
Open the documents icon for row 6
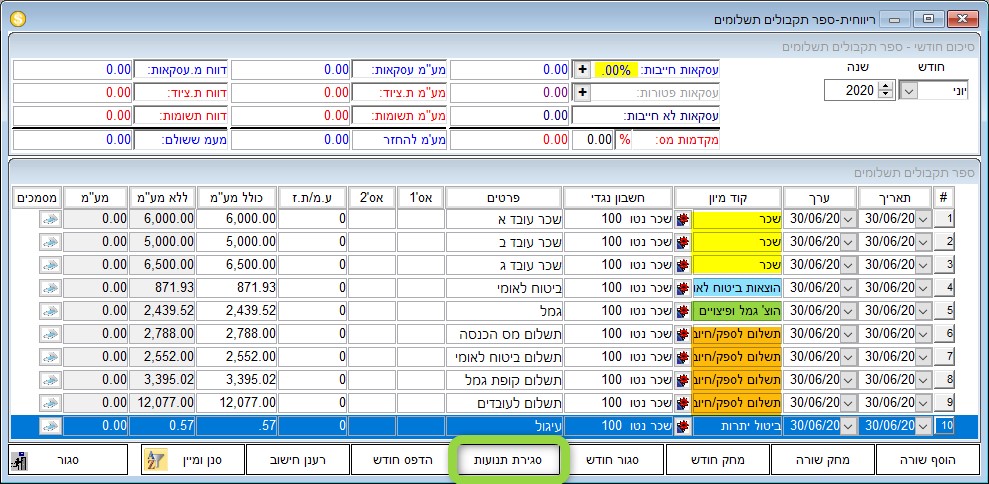click(50, 334)
